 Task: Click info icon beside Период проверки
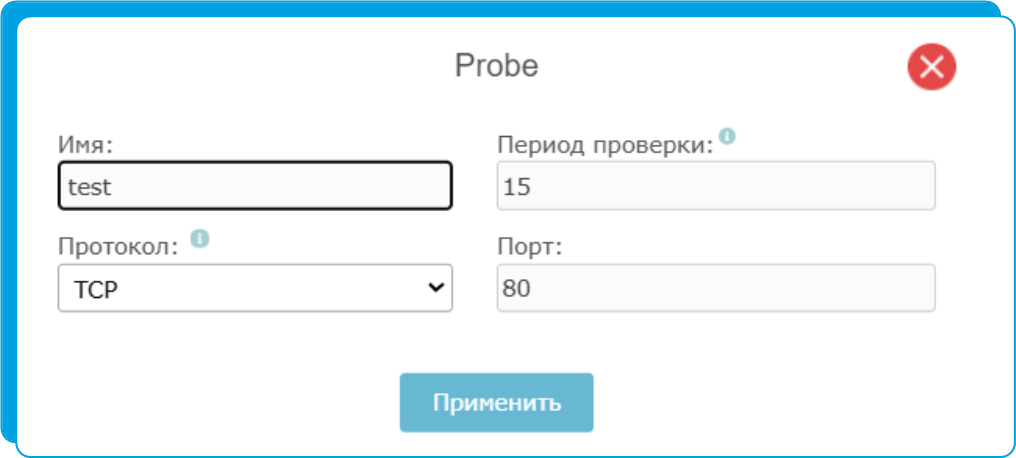tap(728, 136)
